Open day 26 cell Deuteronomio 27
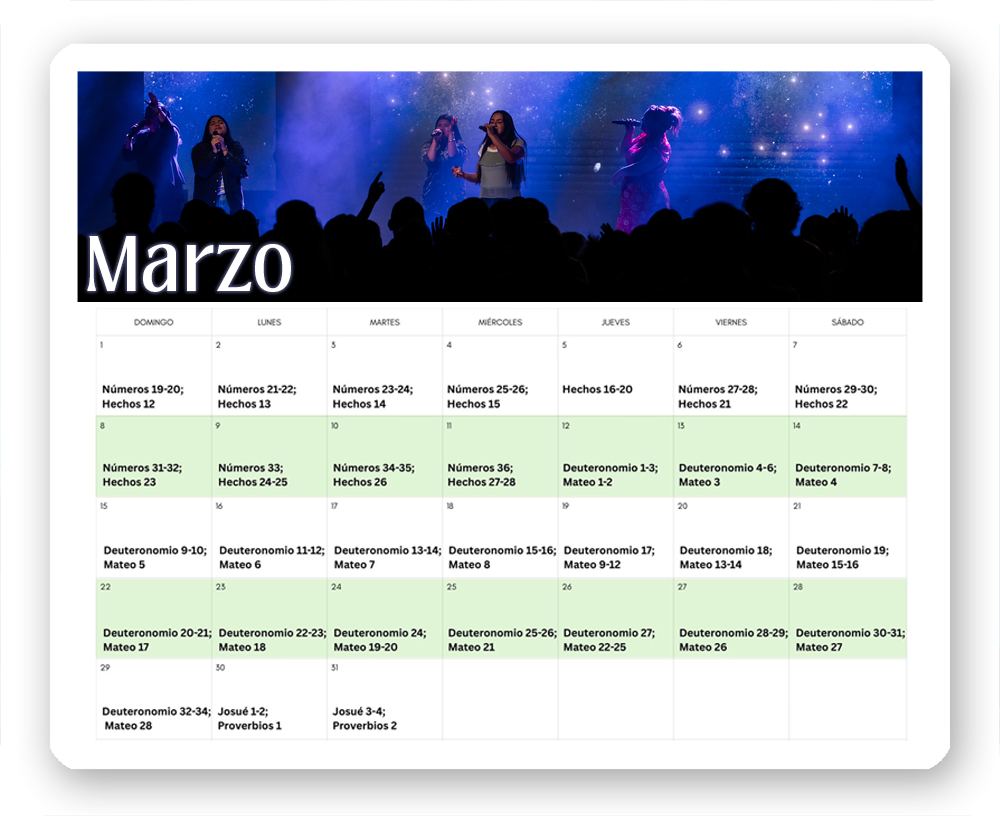 pyautogui.click(x=608, y=639)
